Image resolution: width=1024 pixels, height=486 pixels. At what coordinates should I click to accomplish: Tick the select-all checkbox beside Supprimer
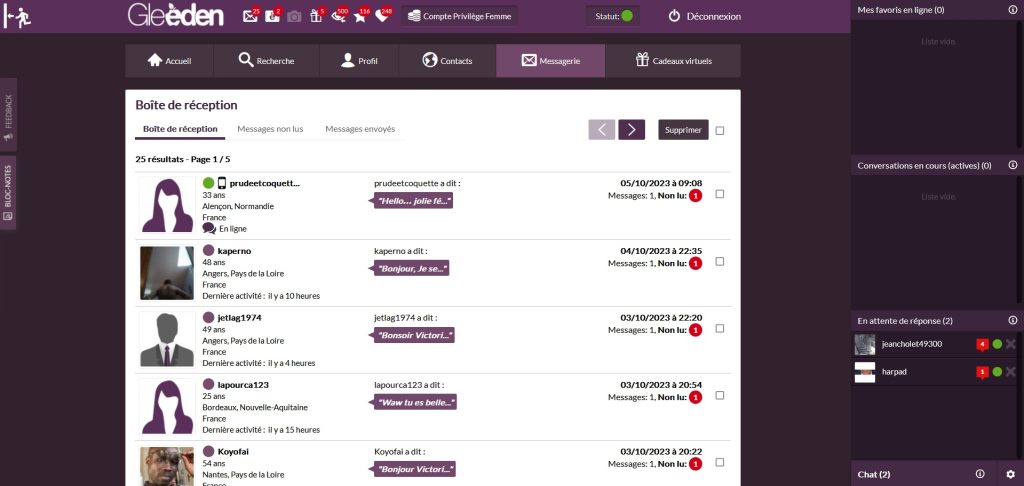(x=720, y=130)
